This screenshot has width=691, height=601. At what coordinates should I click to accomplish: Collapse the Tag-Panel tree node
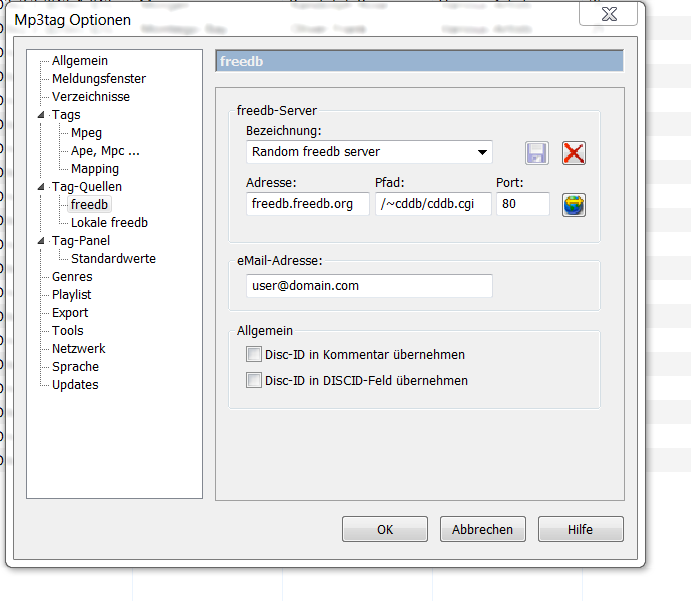pyautogui.click(x=41, y=241)
